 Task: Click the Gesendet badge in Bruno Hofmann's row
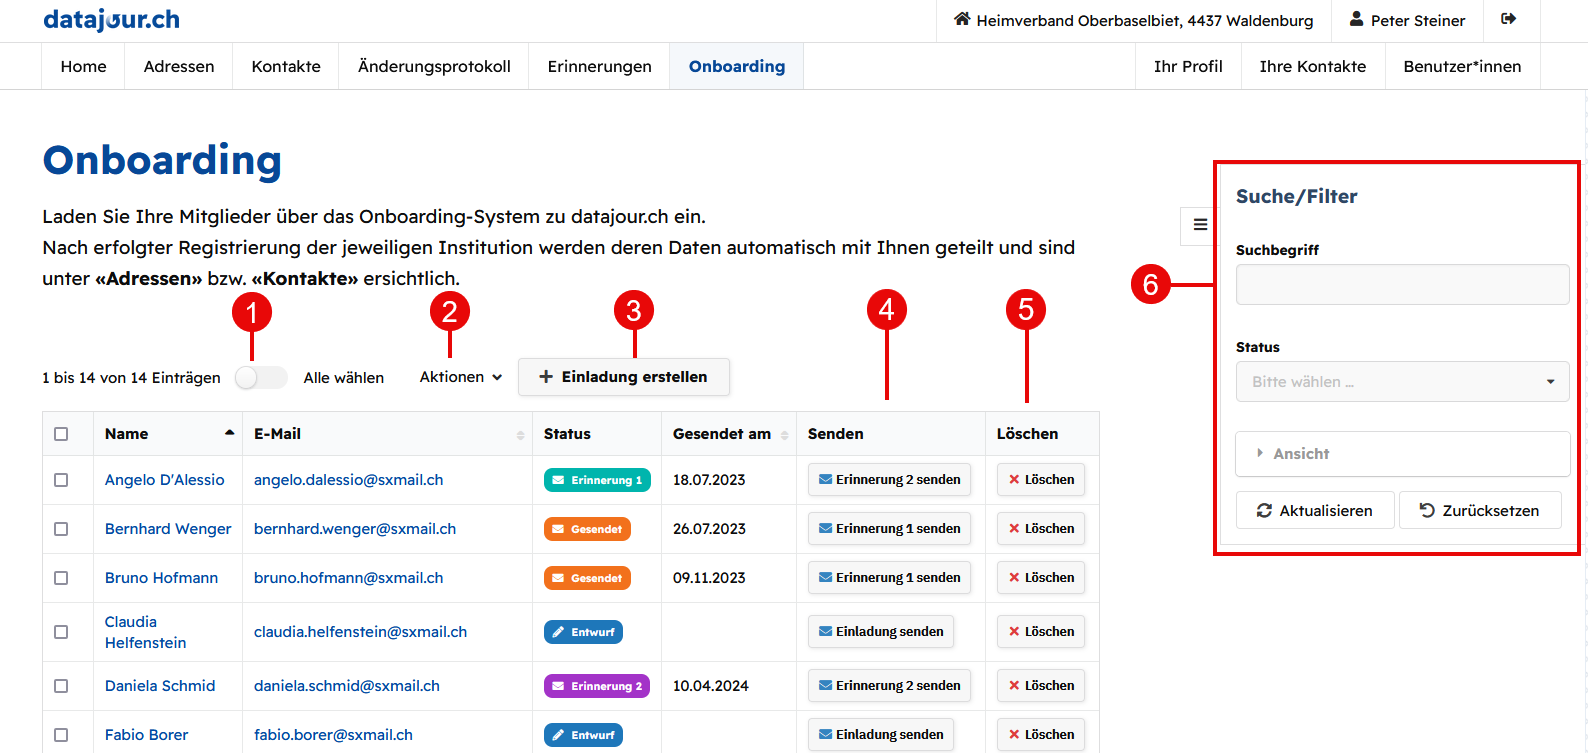587,578
